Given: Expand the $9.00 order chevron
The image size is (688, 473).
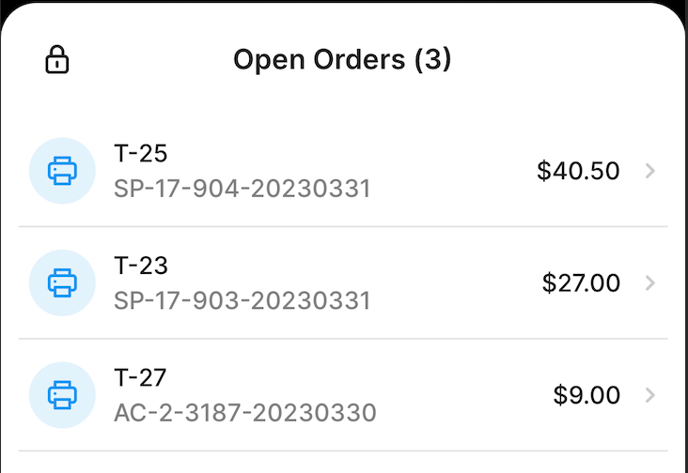Looking at the screenshot, I should pos(650,395).
